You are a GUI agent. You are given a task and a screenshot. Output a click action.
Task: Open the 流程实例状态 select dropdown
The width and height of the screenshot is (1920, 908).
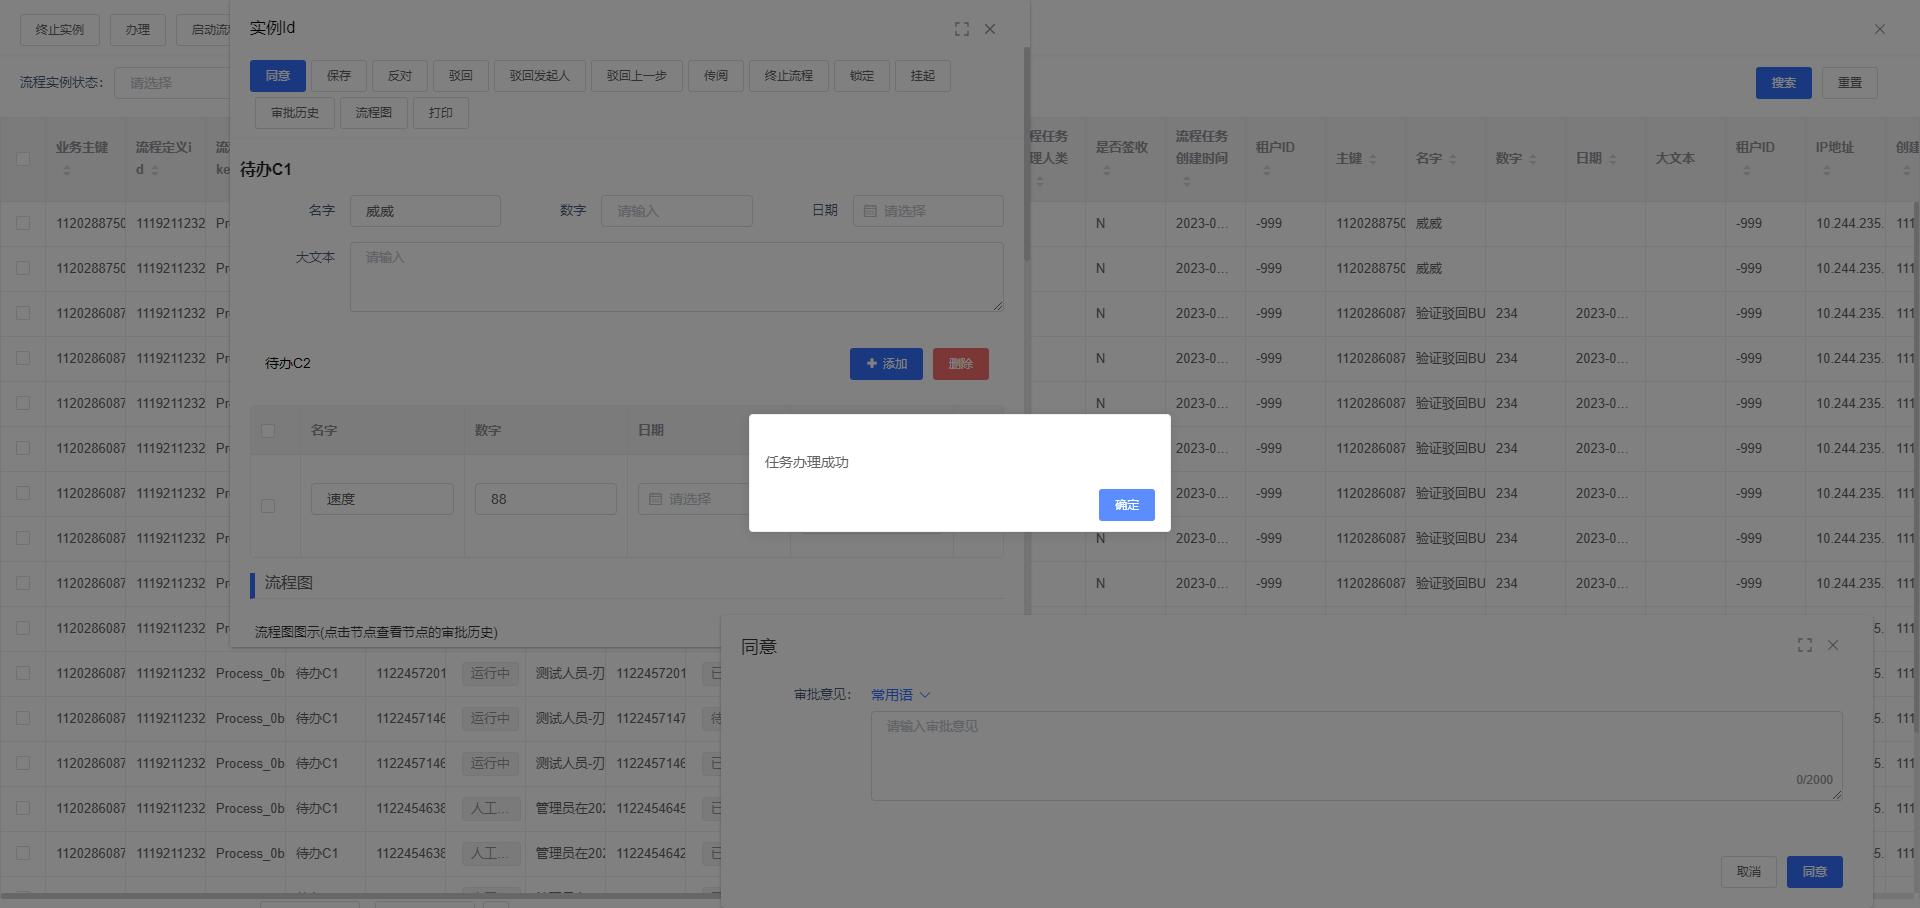coord(172,83)
